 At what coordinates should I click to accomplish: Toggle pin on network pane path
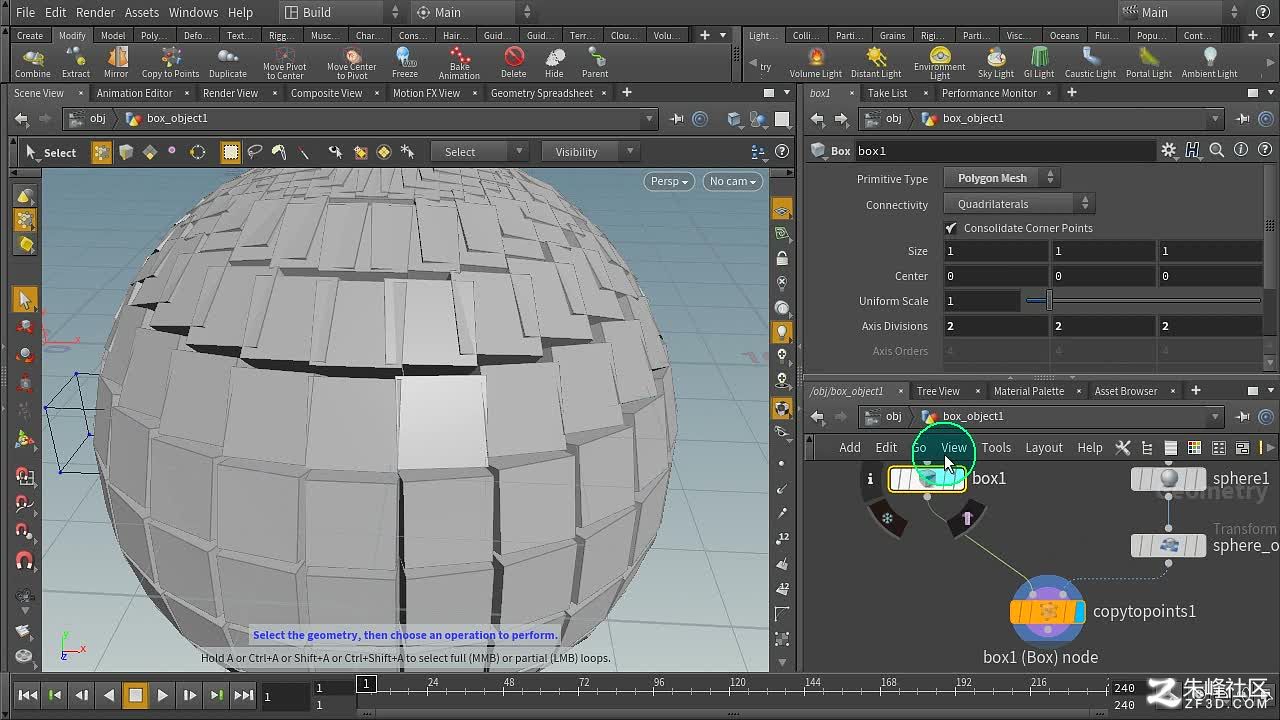1243,416
